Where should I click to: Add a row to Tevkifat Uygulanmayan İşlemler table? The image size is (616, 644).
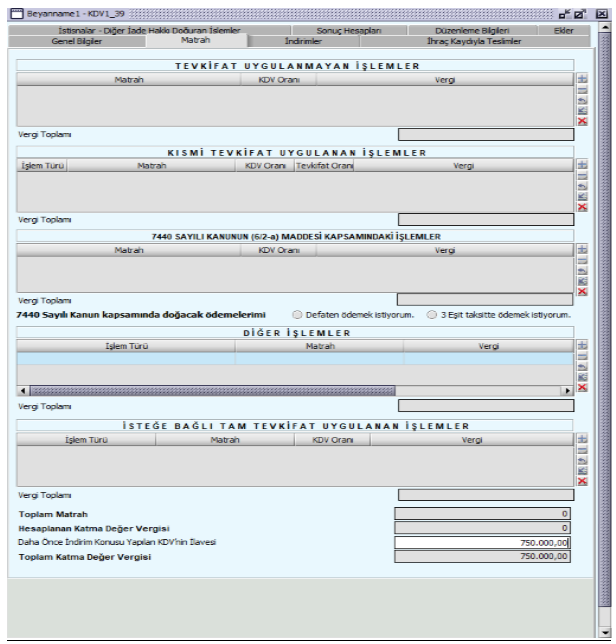(583, 78)
